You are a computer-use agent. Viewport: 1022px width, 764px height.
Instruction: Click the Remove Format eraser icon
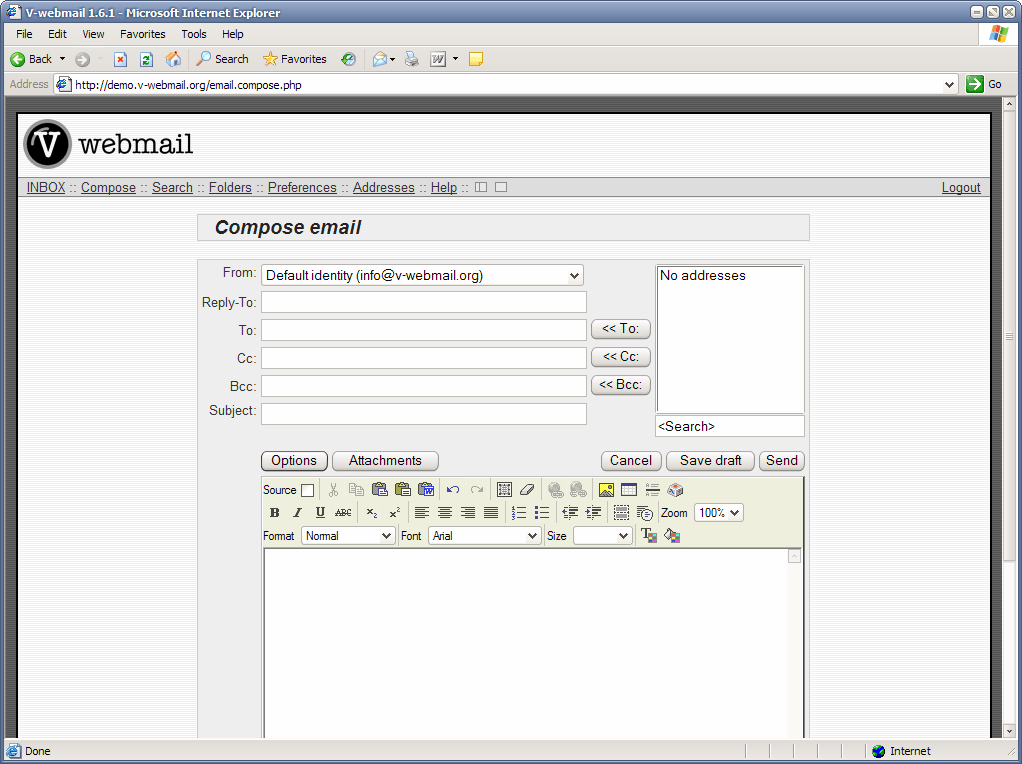(527, 490)
